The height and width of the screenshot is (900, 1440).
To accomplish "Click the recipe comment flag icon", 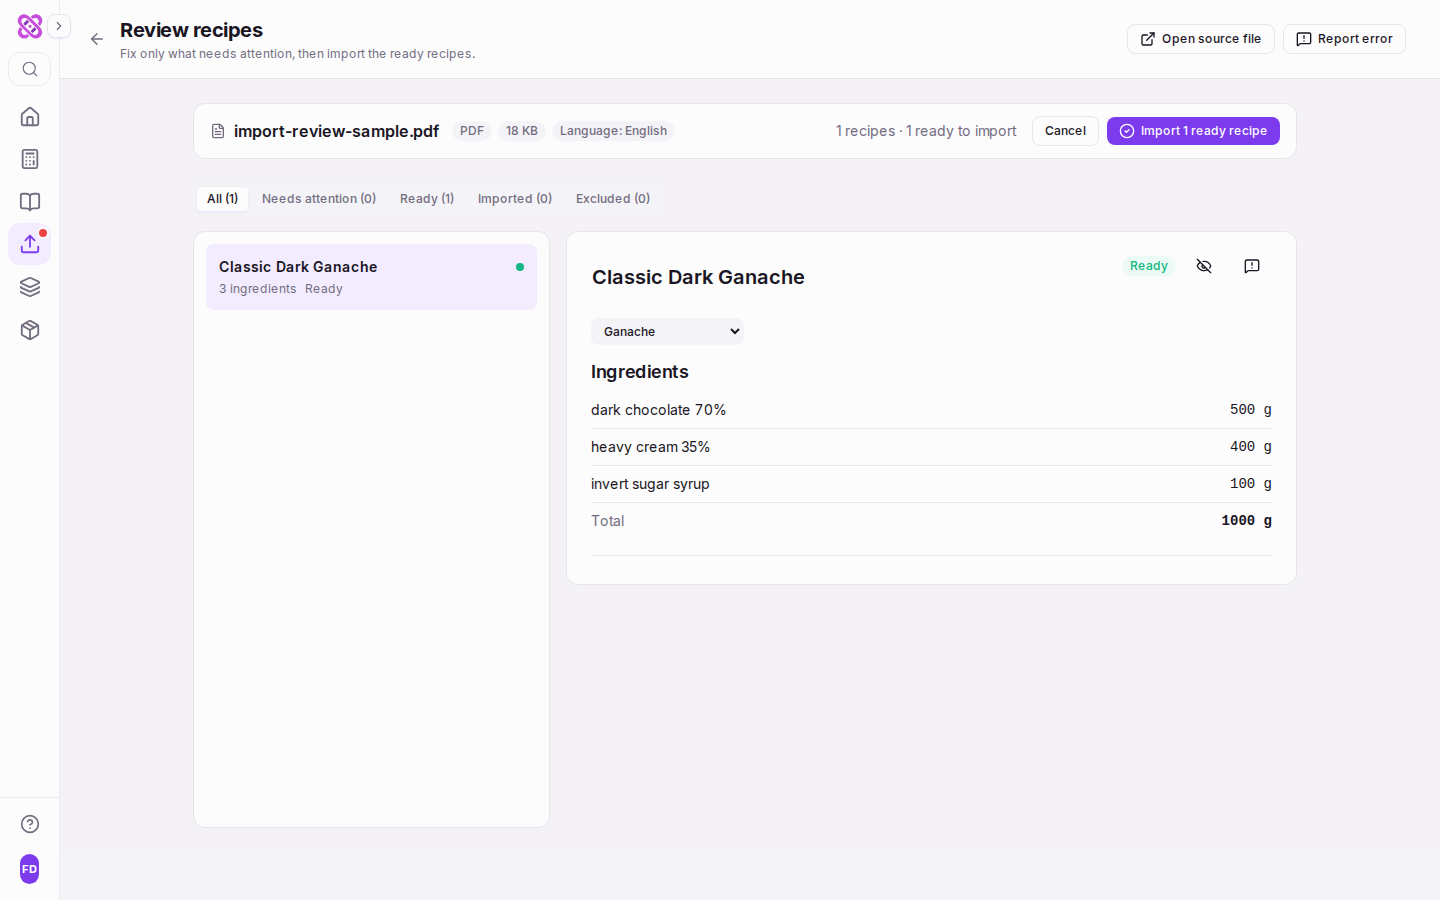I will point(1252,266).
